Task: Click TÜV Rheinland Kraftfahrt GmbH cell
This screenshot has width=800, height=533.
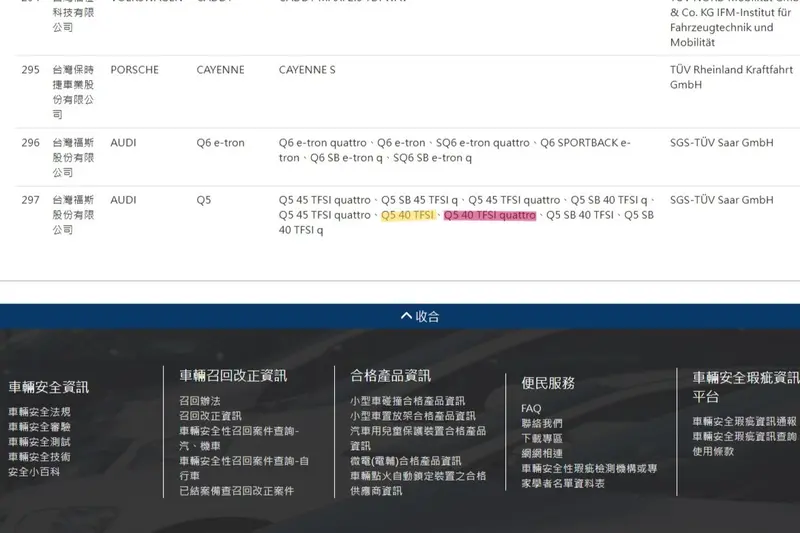Action: (x=732, y=77)
